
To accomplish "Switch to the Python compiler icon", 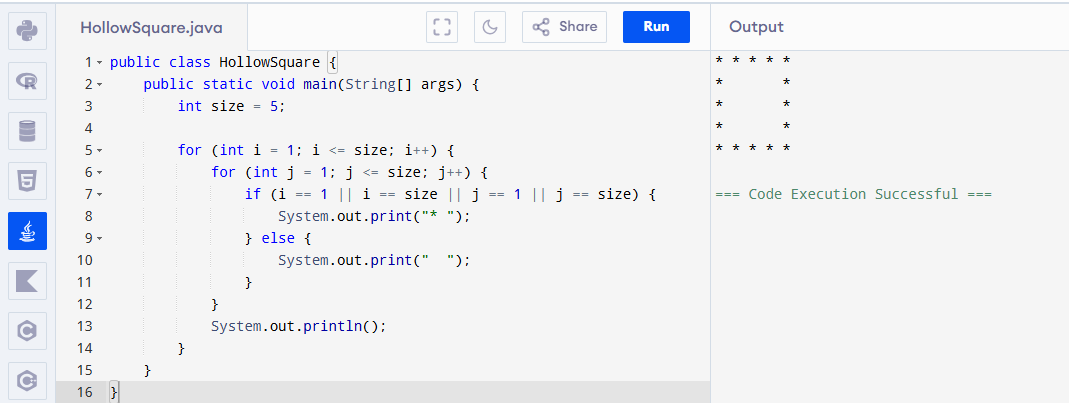I will click(x=27, y=30).
